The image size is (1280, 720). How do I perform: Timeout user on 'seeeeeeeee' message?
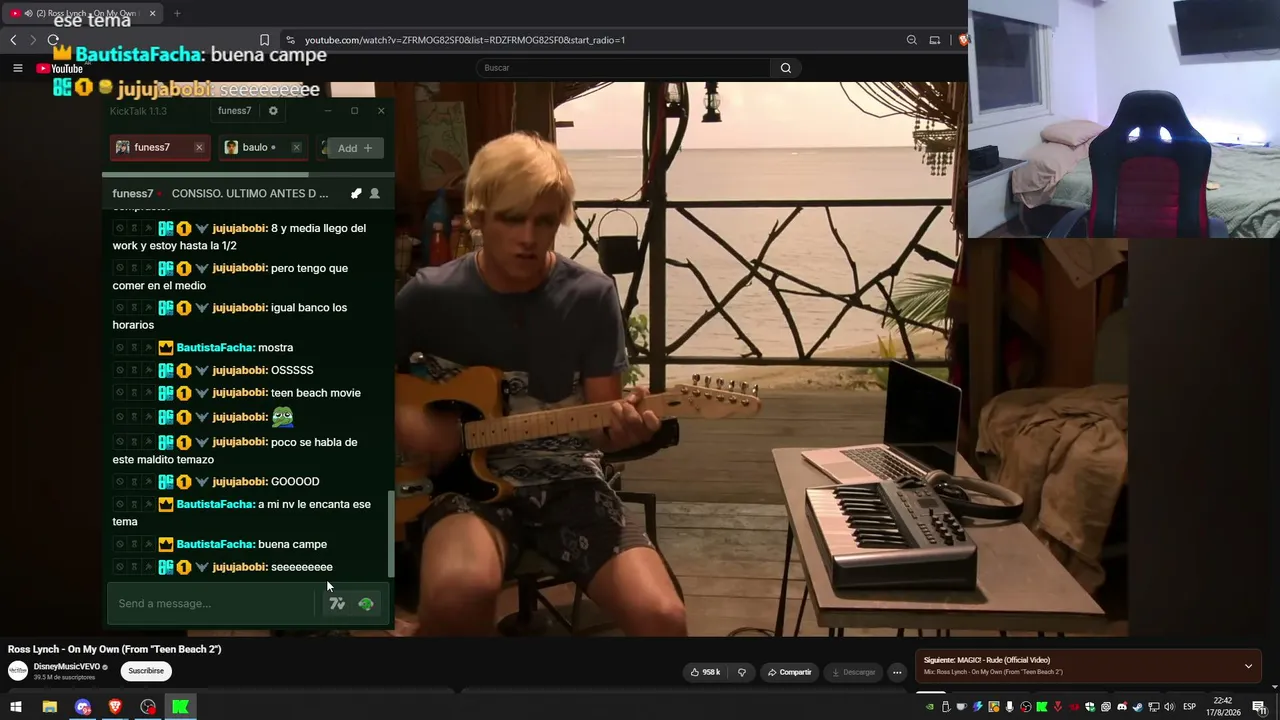click(x=134, y=568)
